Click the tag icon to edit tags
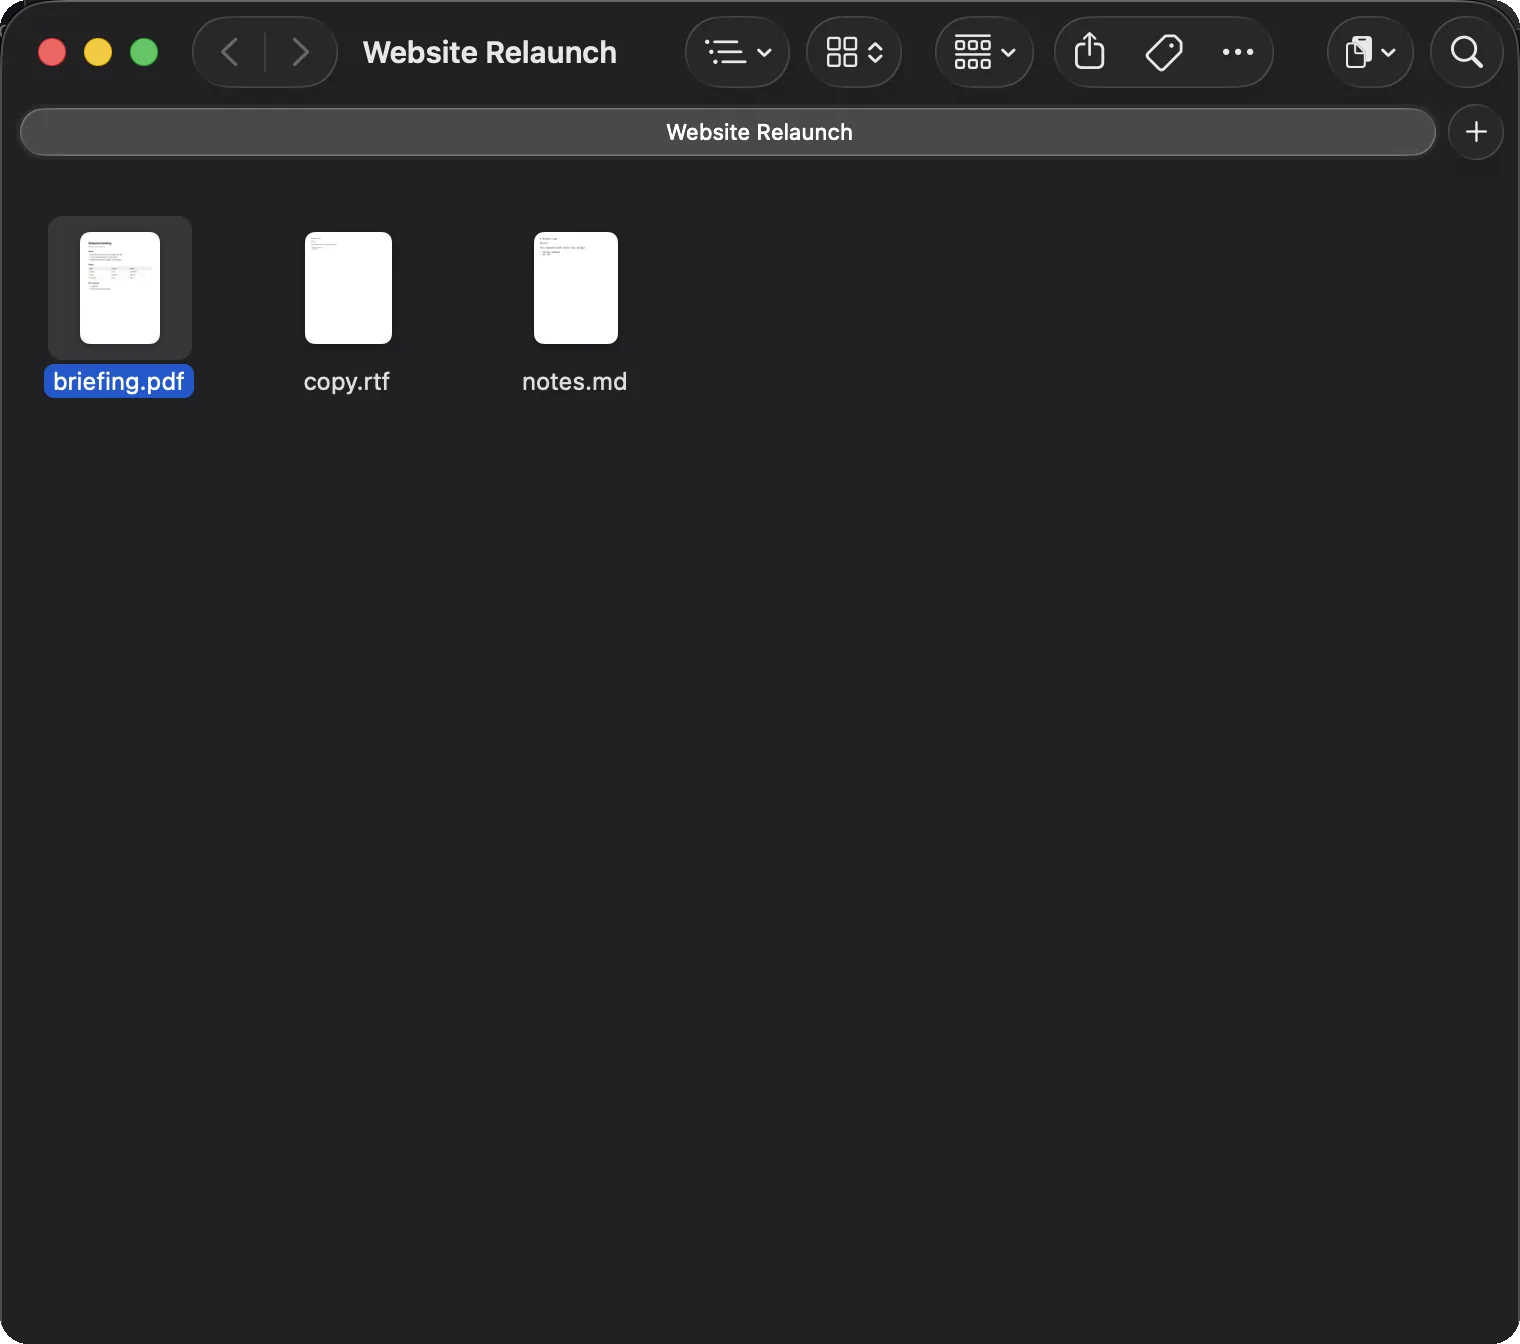This screenshot has width=1520, height=1344. (x=1164, y=52)
